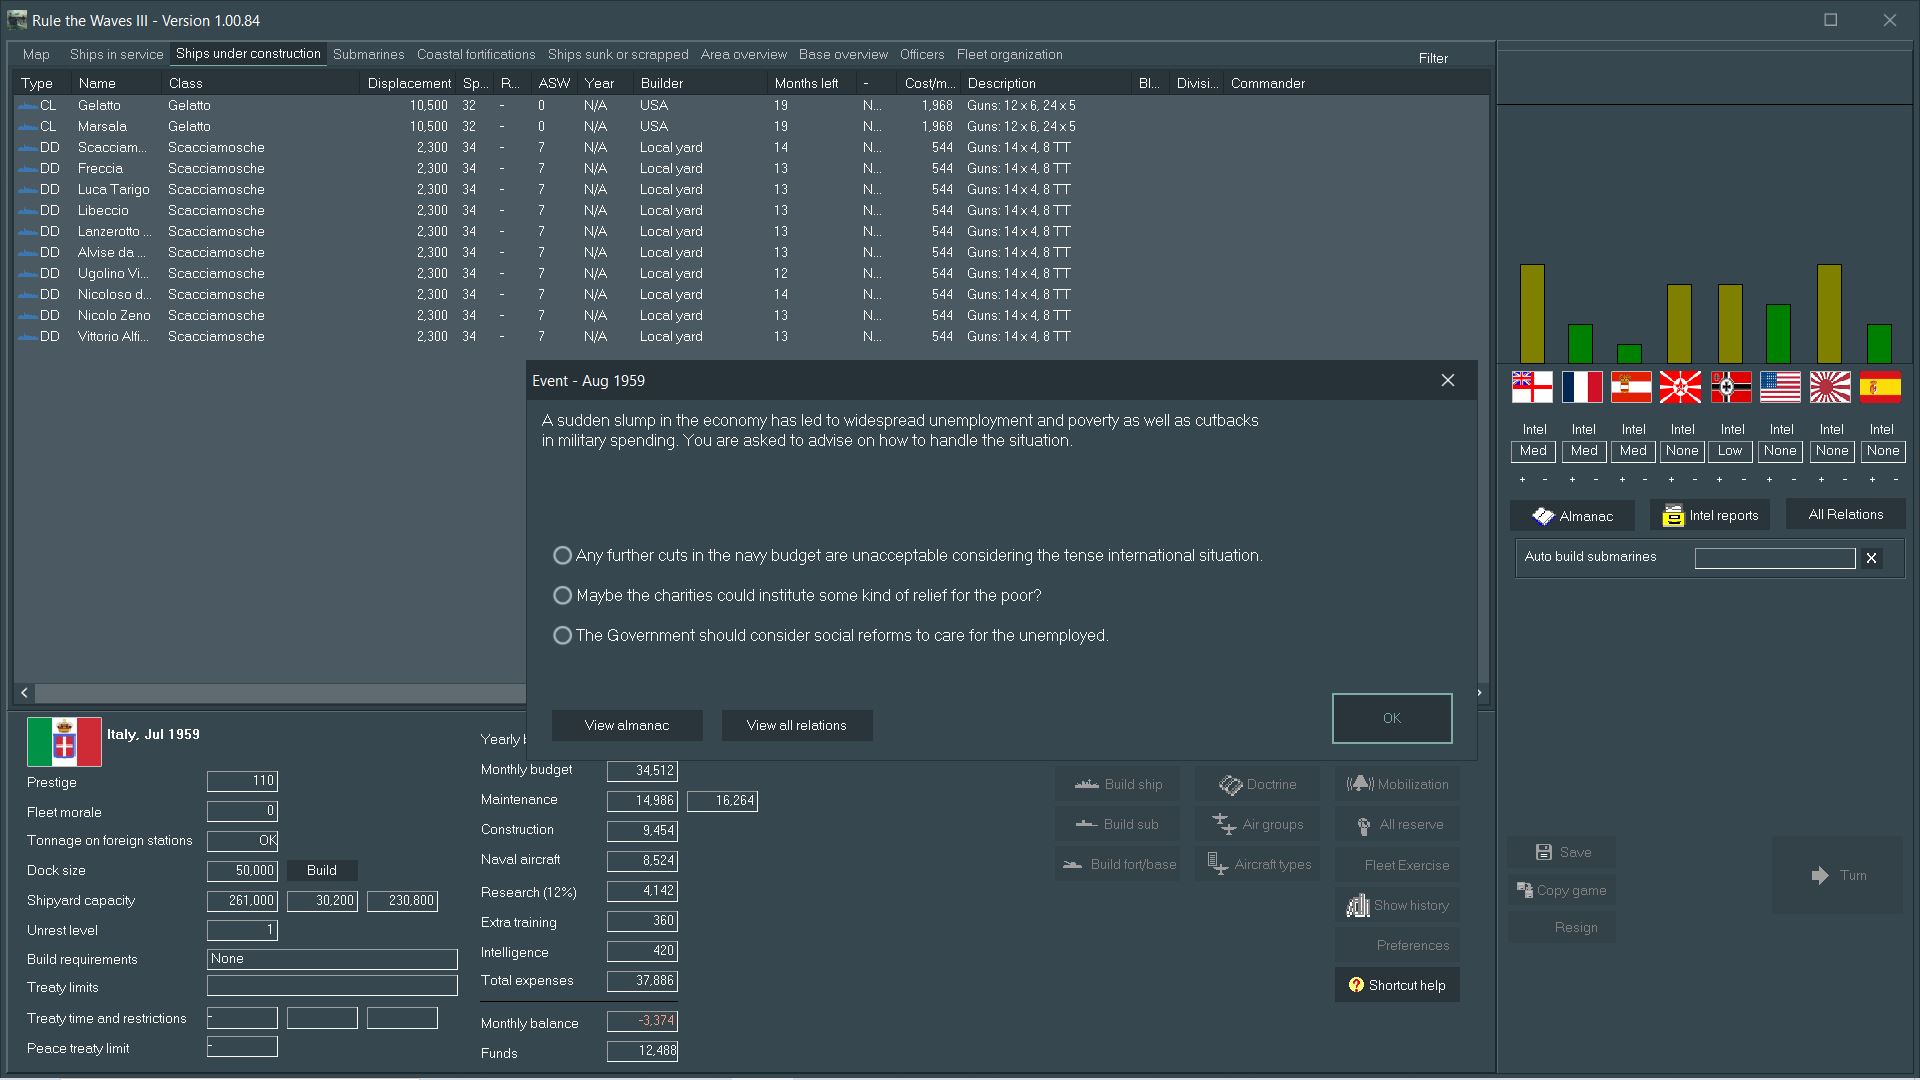Open All Relations

[x=1845, y=515]
